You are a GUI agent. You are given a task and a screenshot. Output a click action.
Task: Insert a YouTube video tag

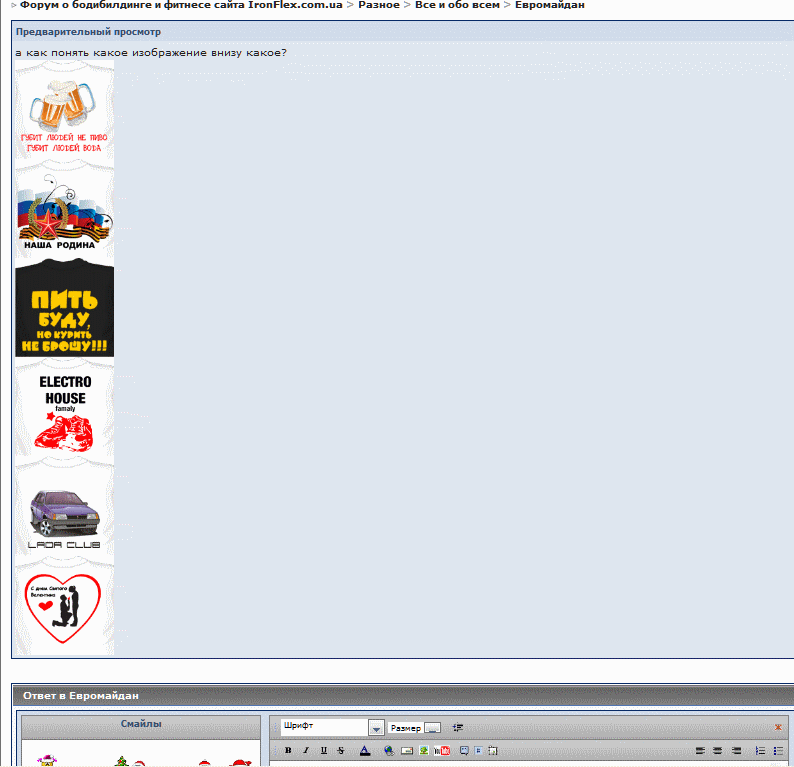442,750
